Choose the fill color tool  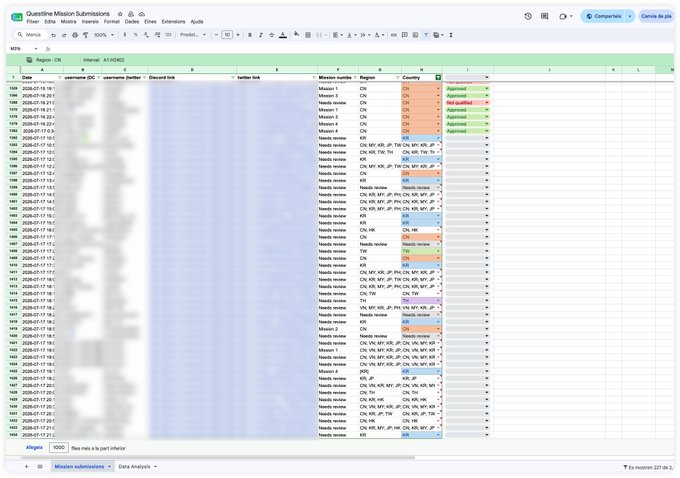[297, 35]
